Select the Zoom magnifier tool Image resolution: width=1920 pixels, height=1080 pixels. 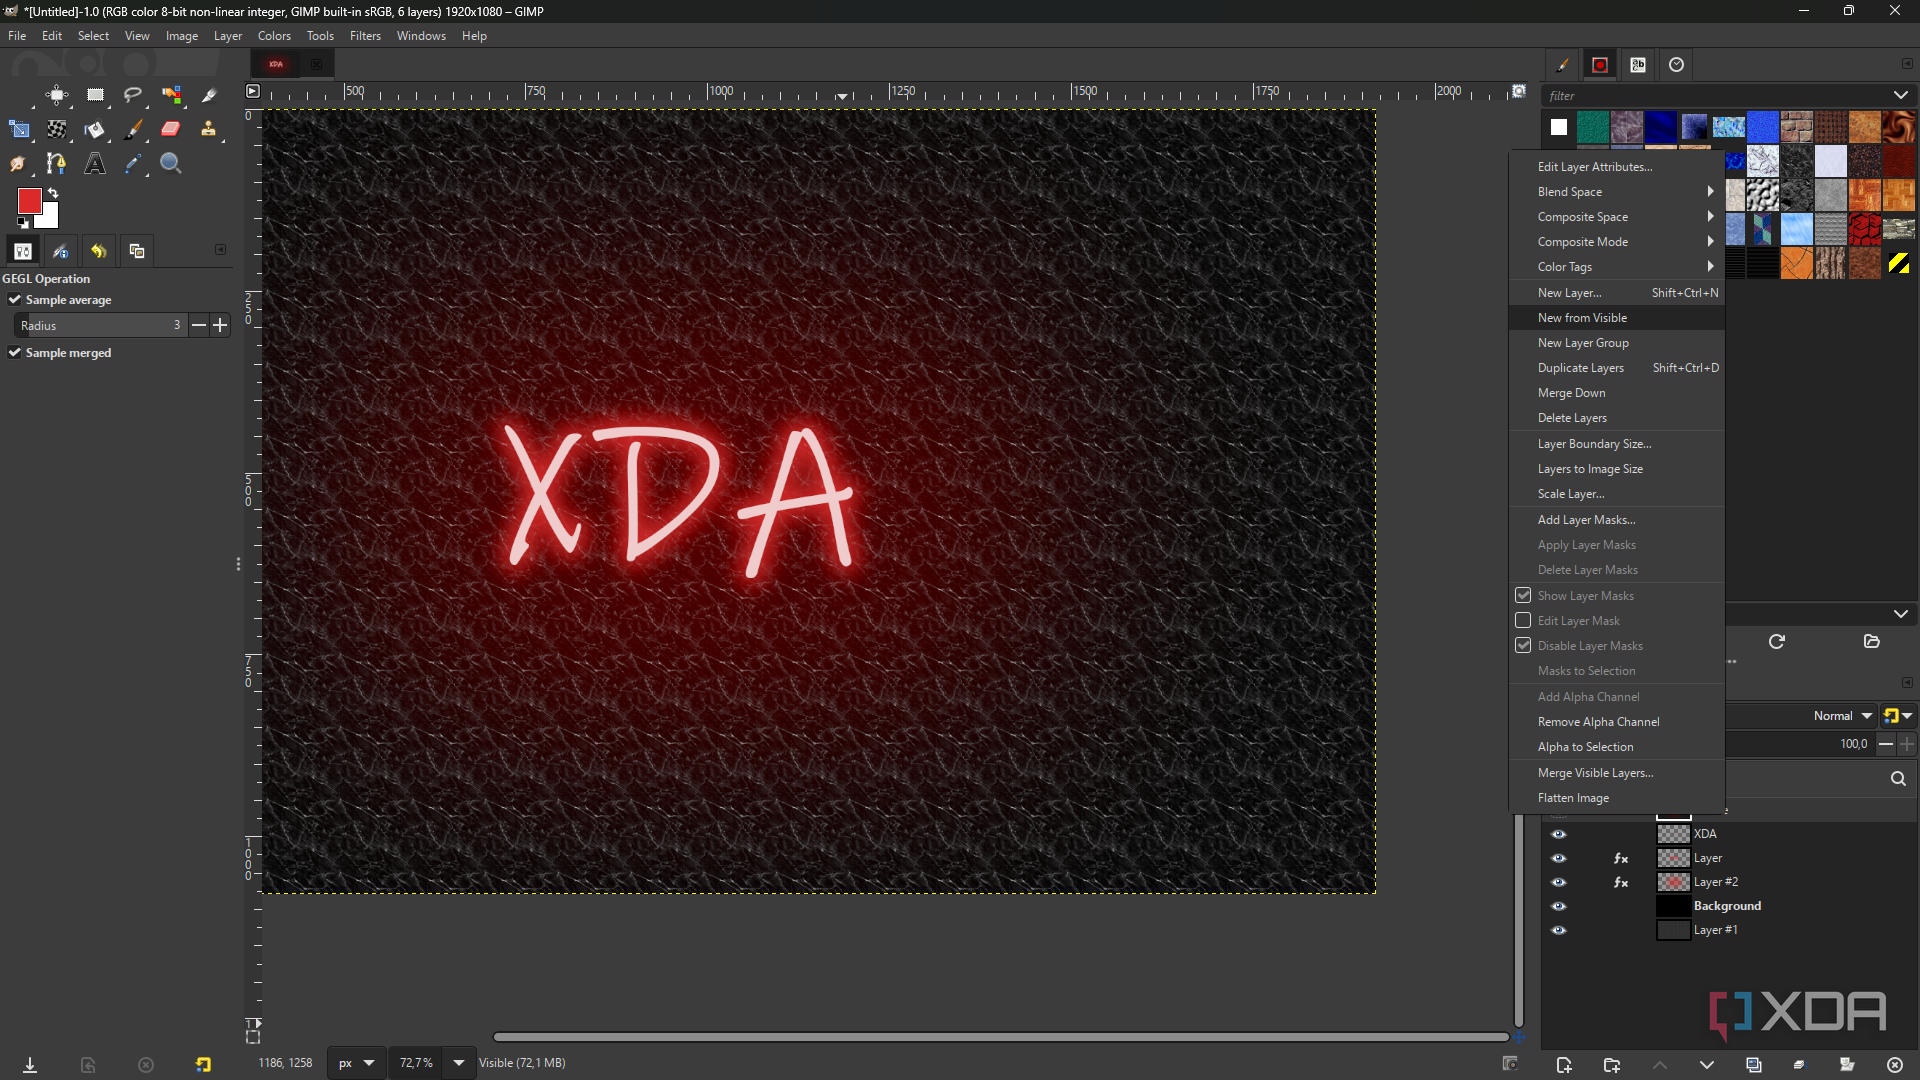click(171, 163)
